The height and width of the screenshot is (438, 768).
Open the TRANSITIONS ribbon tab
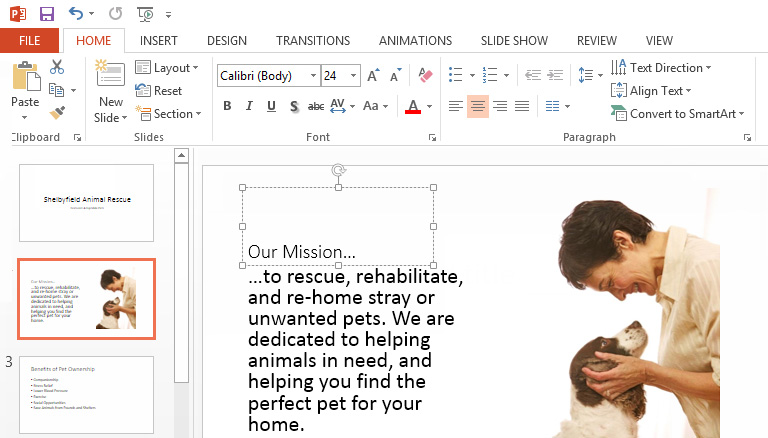click(313, 41)
